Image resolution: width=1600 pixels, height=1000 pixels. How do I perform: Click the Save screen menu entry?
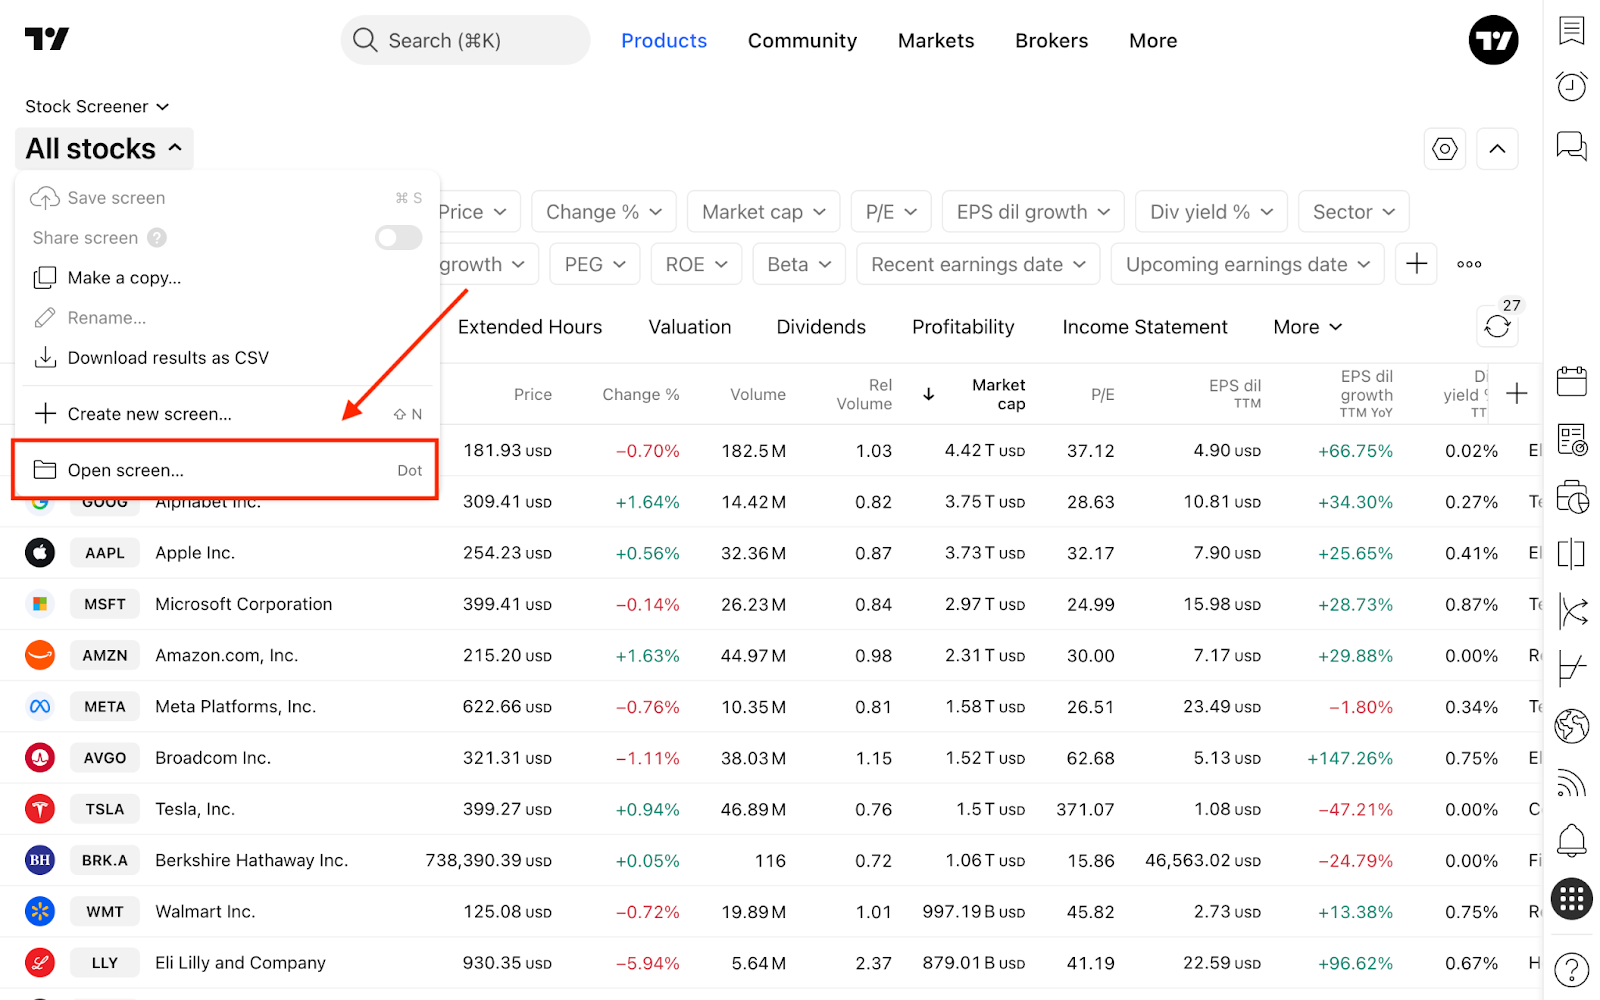click(x=227, y=198)
